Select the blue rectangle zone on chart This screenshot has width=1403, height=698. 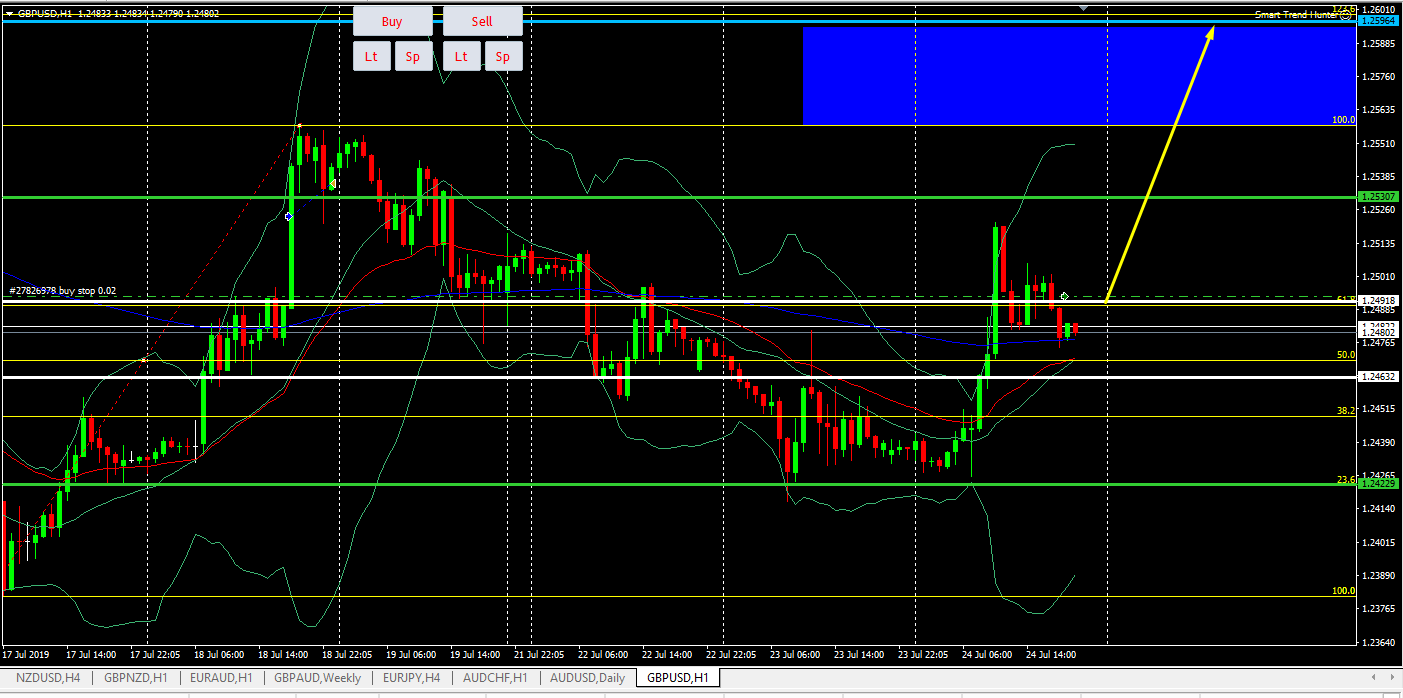[1000, 76]
